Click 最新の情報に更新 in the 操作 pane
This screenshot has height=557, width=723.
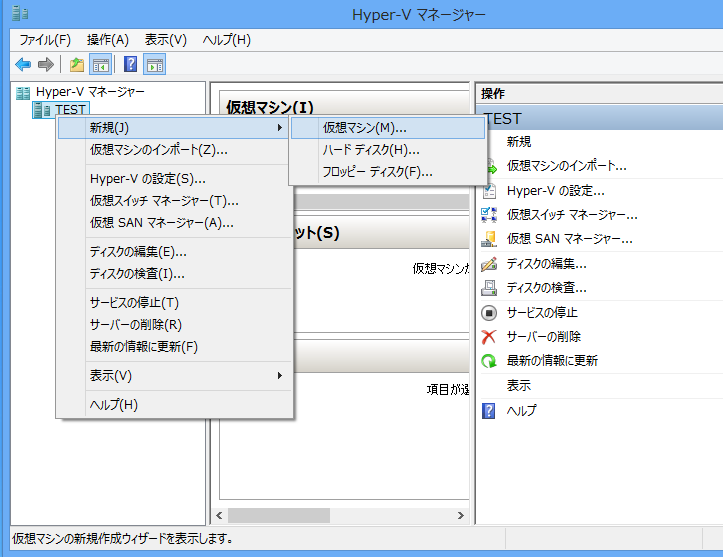[x=552, y=361]
